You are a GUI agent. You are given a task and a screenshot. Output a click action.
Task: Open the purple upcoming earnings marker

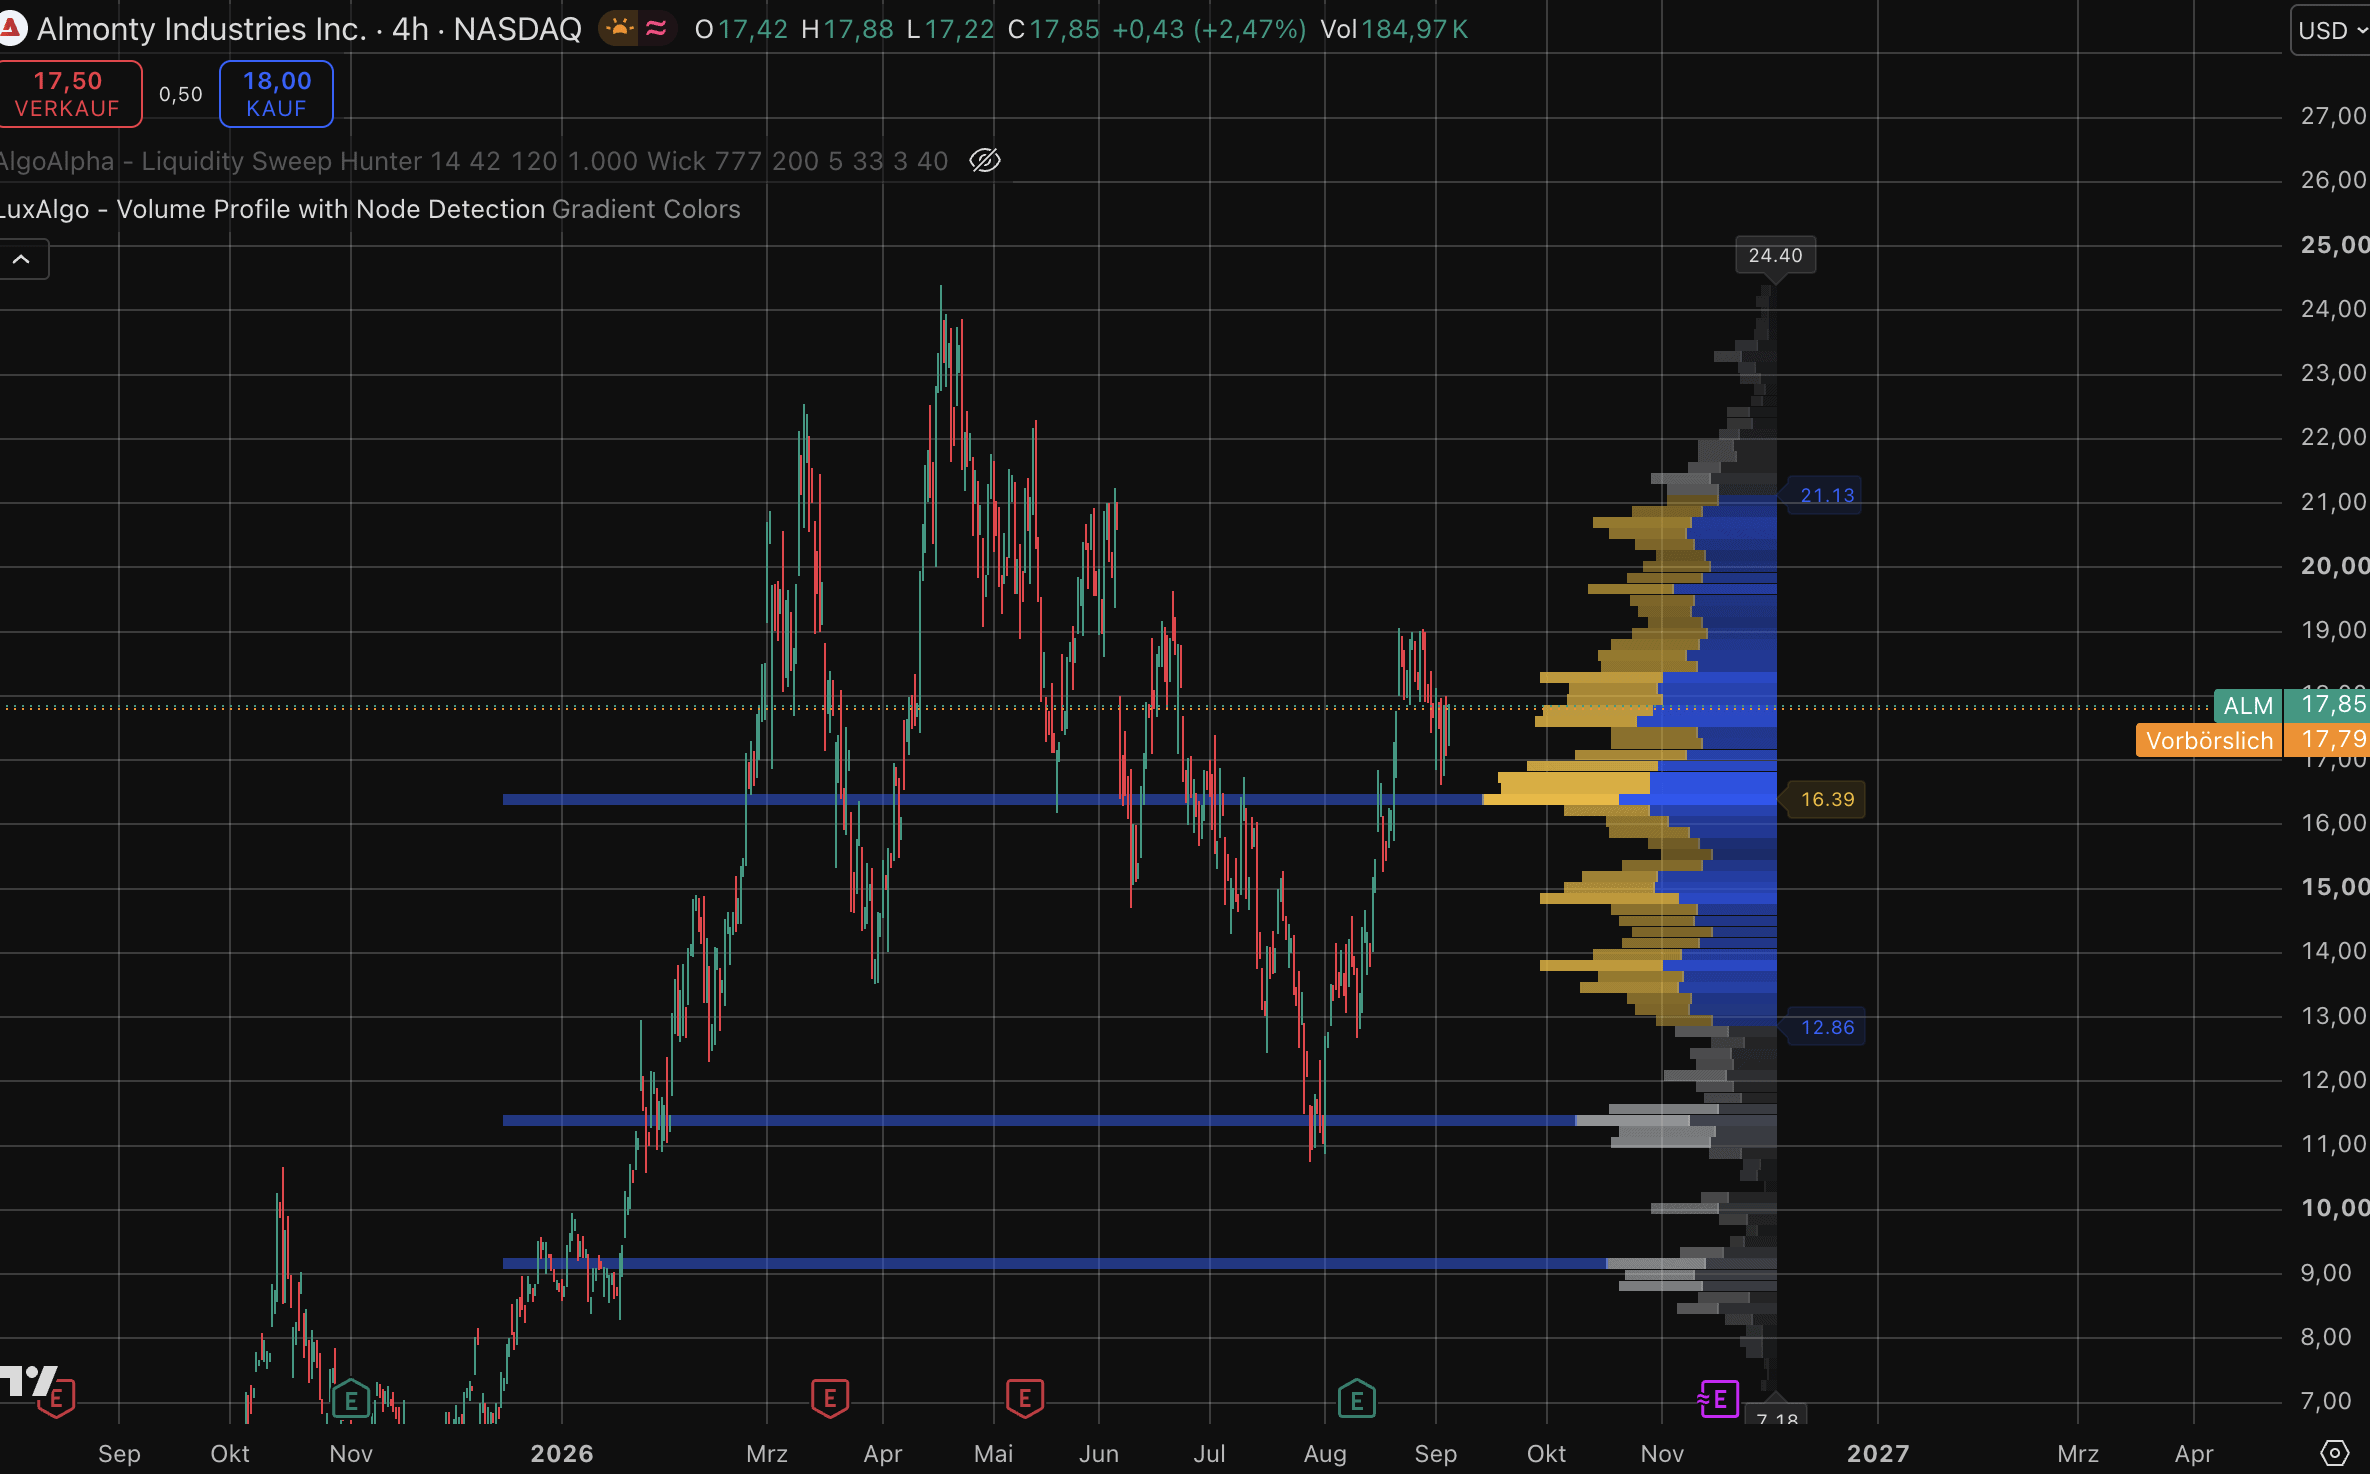click(1718, 1399)
